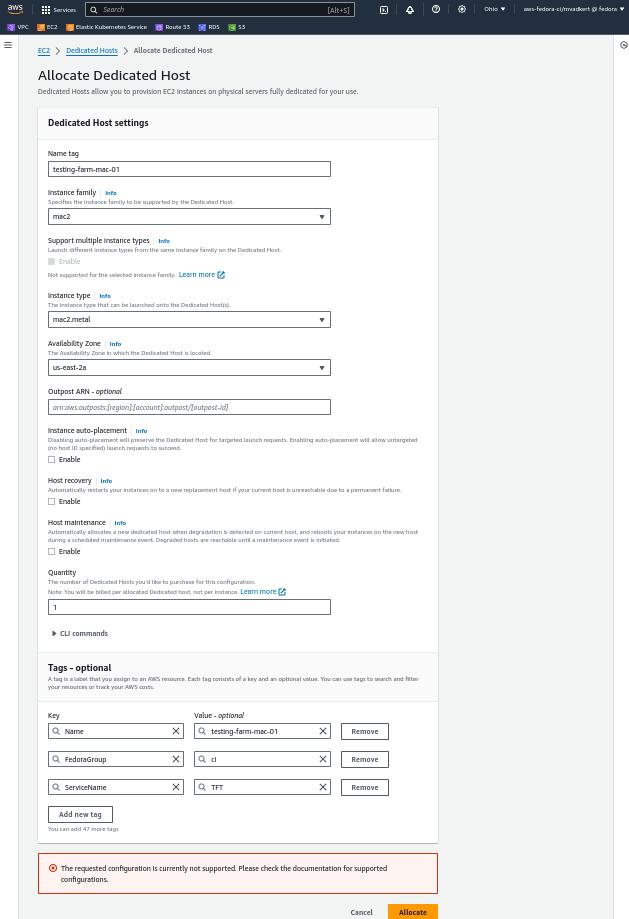The height and width of the screenshot is (919, 629).
Task: Open the settings gear in the header
Action: click(462, 9)
